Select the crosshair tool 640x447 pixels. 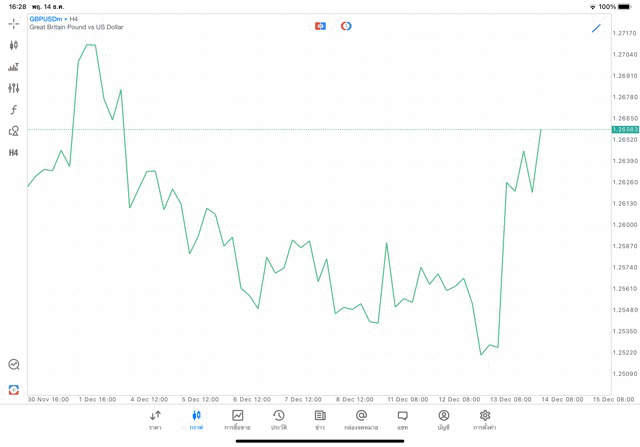tap(14, 23)
